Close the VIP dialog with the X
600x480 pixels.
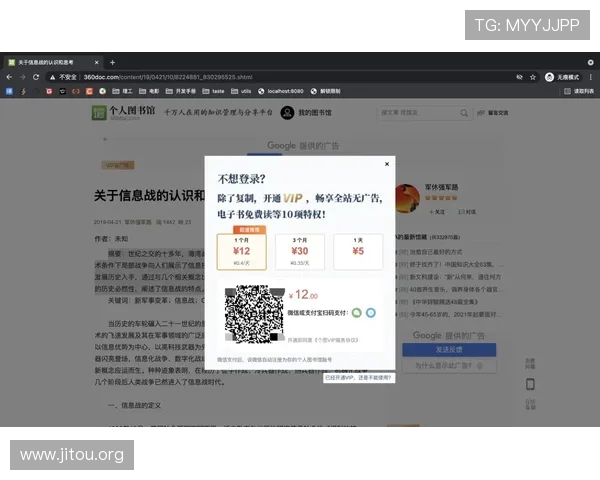(387, 164)
